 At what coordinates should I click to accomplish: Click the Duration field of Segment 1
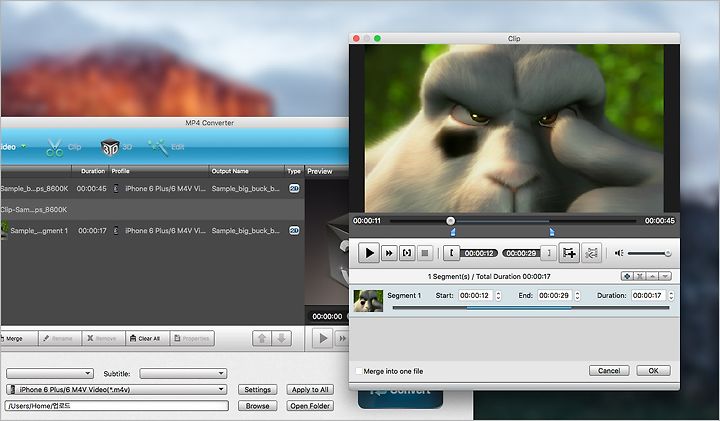tap(648, 296)
